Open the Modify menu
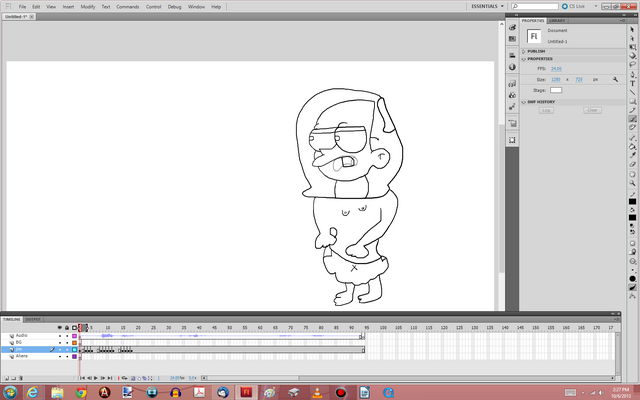640x400 pixels. [x=88, y=7]
